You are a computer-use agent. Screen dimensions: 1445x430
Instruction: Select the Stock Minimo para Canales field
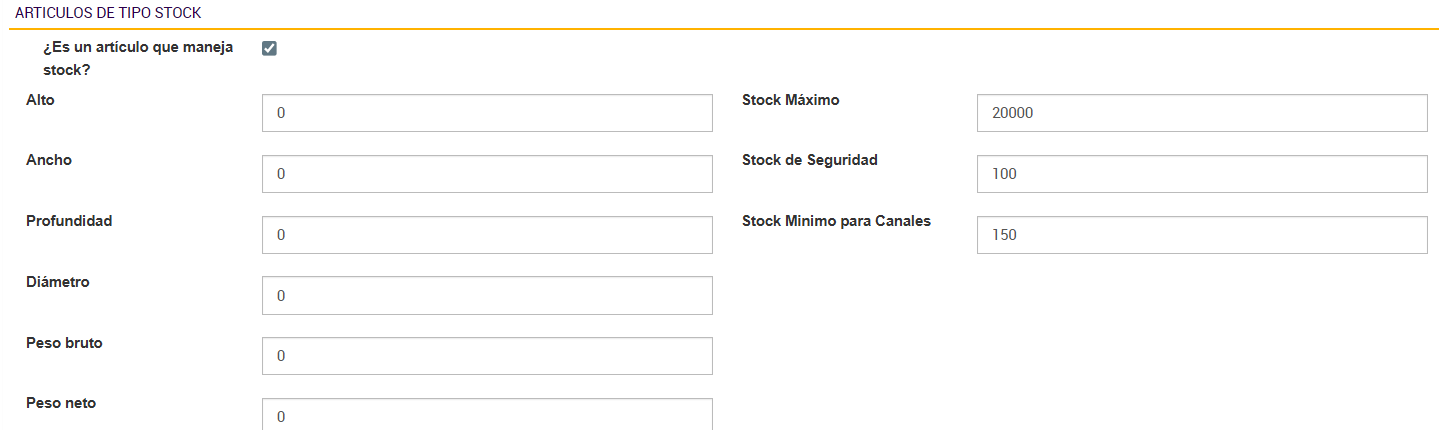(1201, 235)
